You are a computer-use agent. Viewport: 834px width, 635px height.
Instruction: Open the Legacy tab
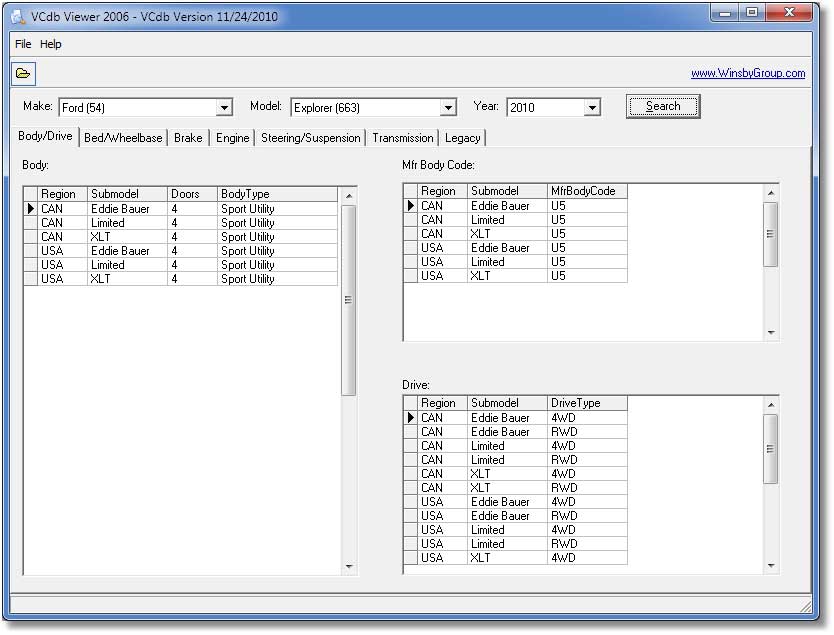pos(462,138)
